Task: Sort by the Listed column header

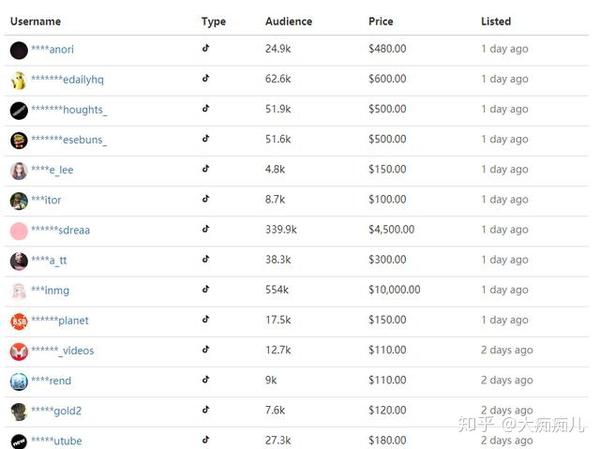Action: (496, 21)
